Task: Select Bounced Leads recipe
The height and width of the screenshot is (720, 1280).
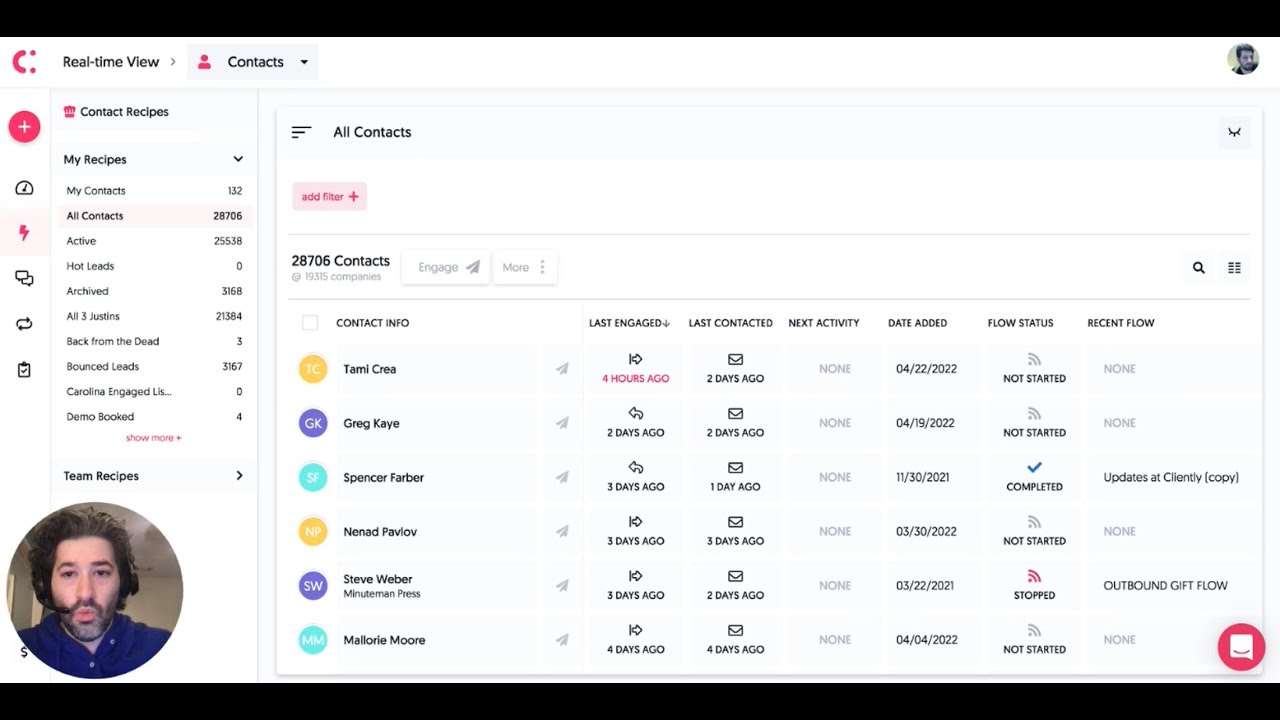Action: [154, 366]
